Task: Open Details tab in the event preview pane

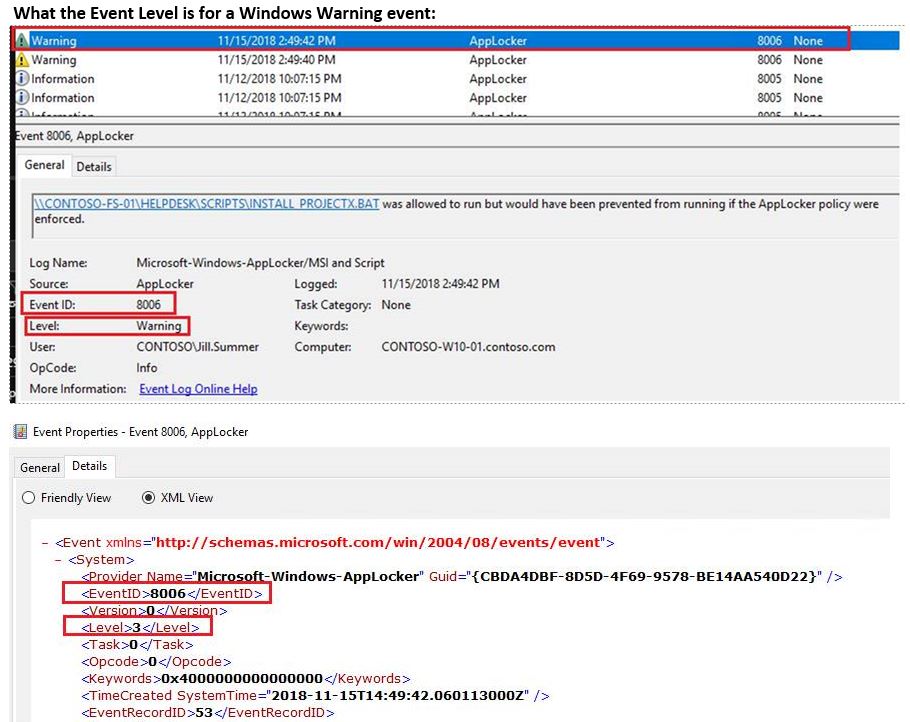Action: point(93,167)
